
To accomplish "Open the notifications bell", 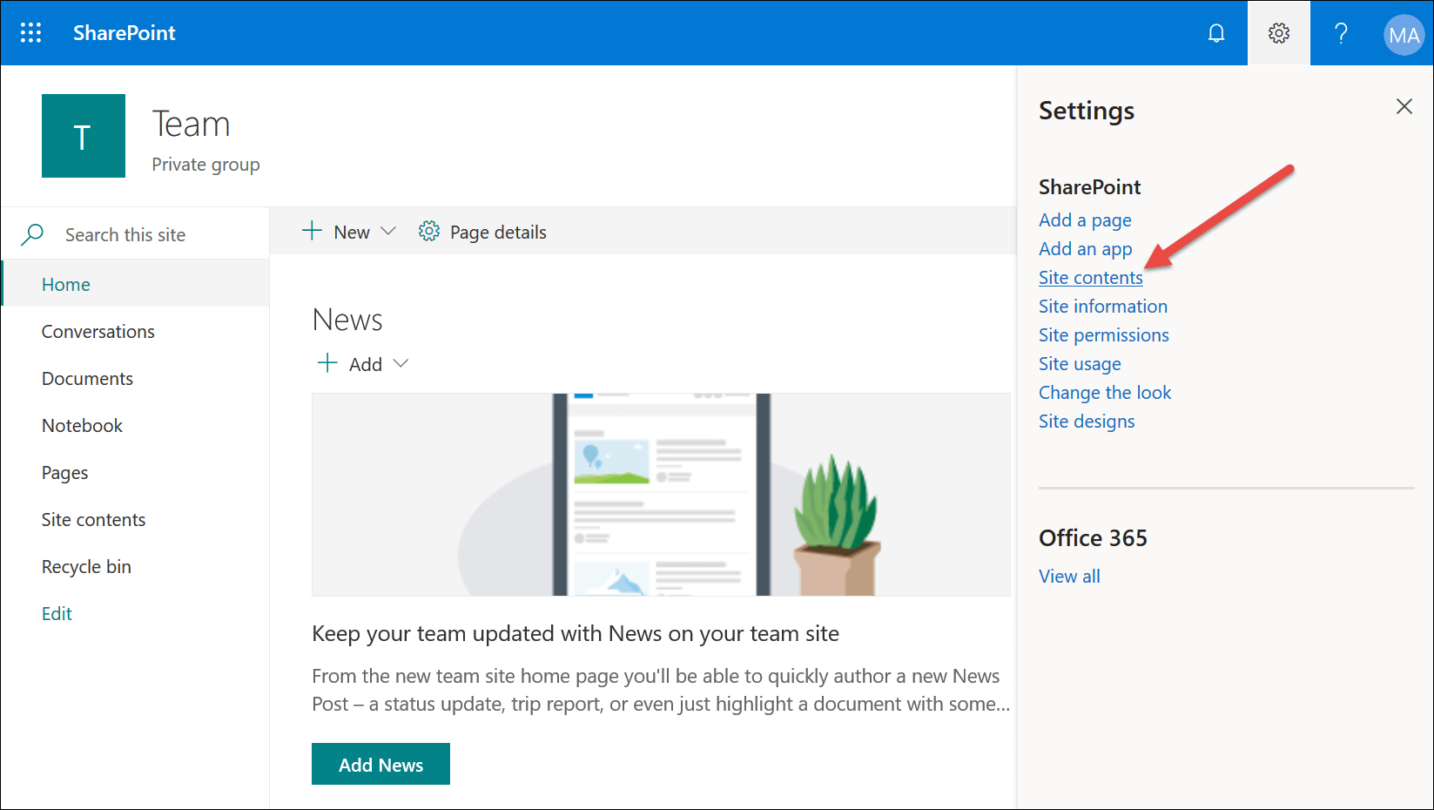I will [x=1216, y=33].
